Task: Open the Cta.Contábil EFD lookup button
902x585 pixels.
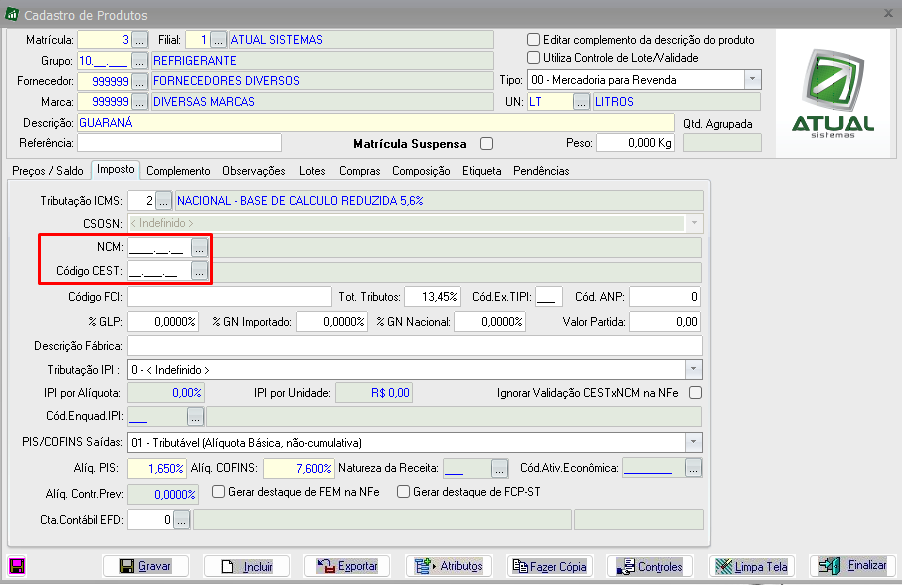Action: (181, 520)
